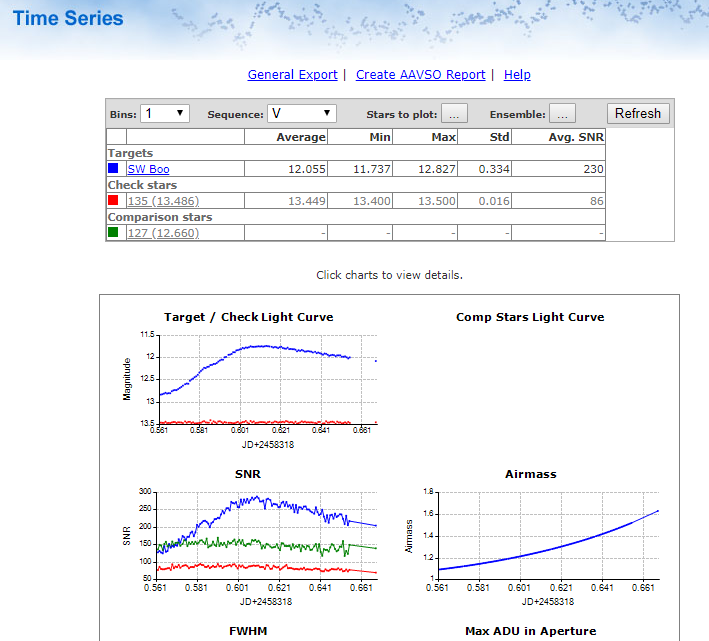Click the General Export link

tap(285, 75)
